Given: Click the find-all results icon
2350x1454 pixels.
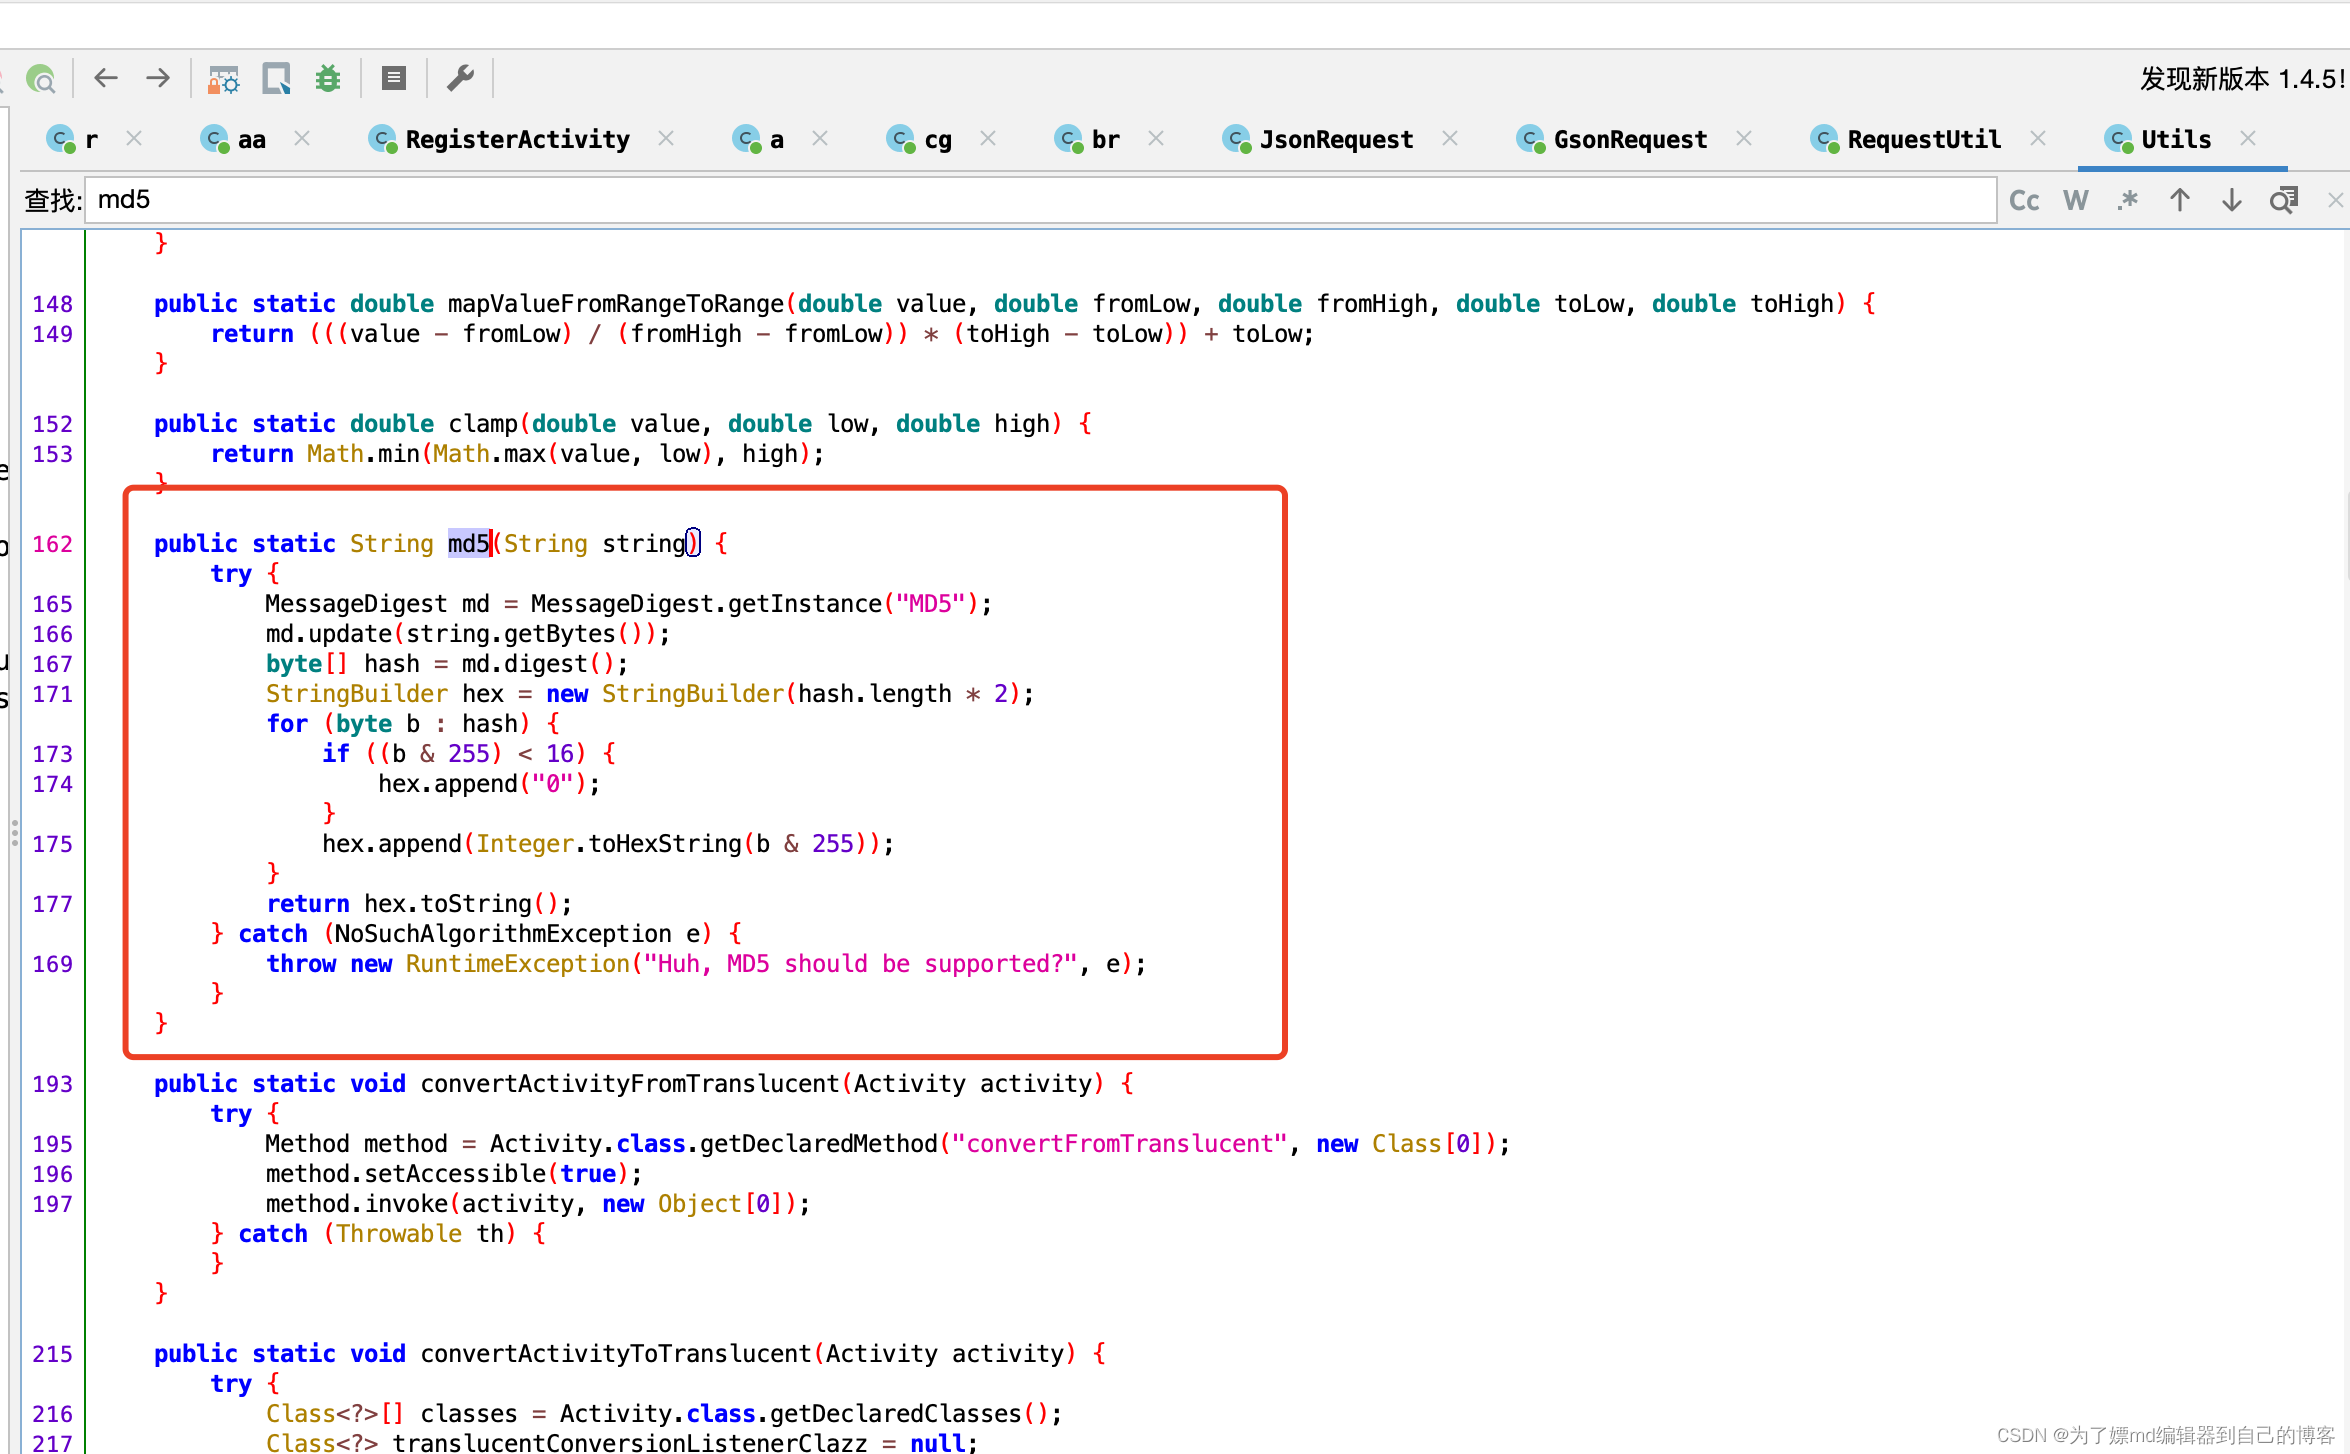Looking at the screenshot, I should click(2284, 201).
